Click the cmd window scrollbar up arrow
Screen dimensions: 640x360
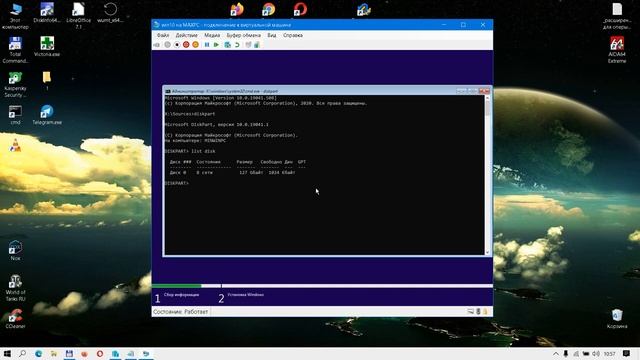coord(487,98)
